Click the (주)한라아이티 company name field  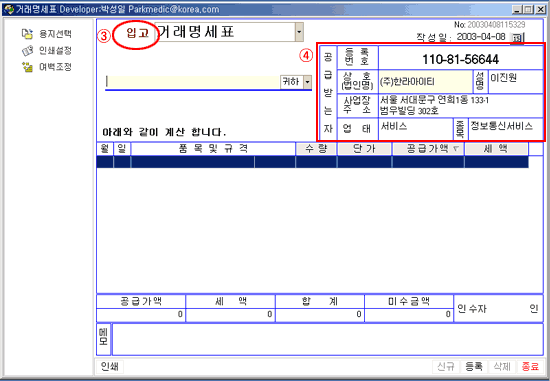pos(425,82)
